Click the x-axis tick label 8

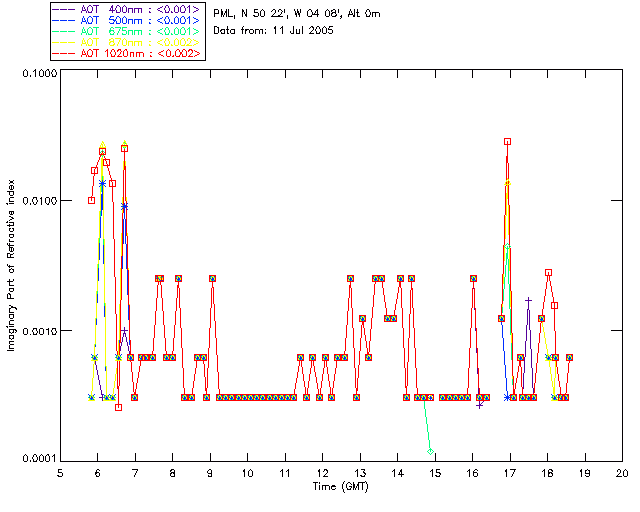pos(173,473)
